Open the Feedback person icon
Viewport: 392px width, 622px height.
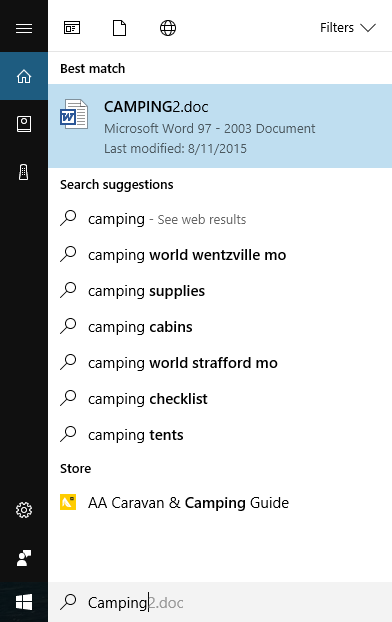24,558
